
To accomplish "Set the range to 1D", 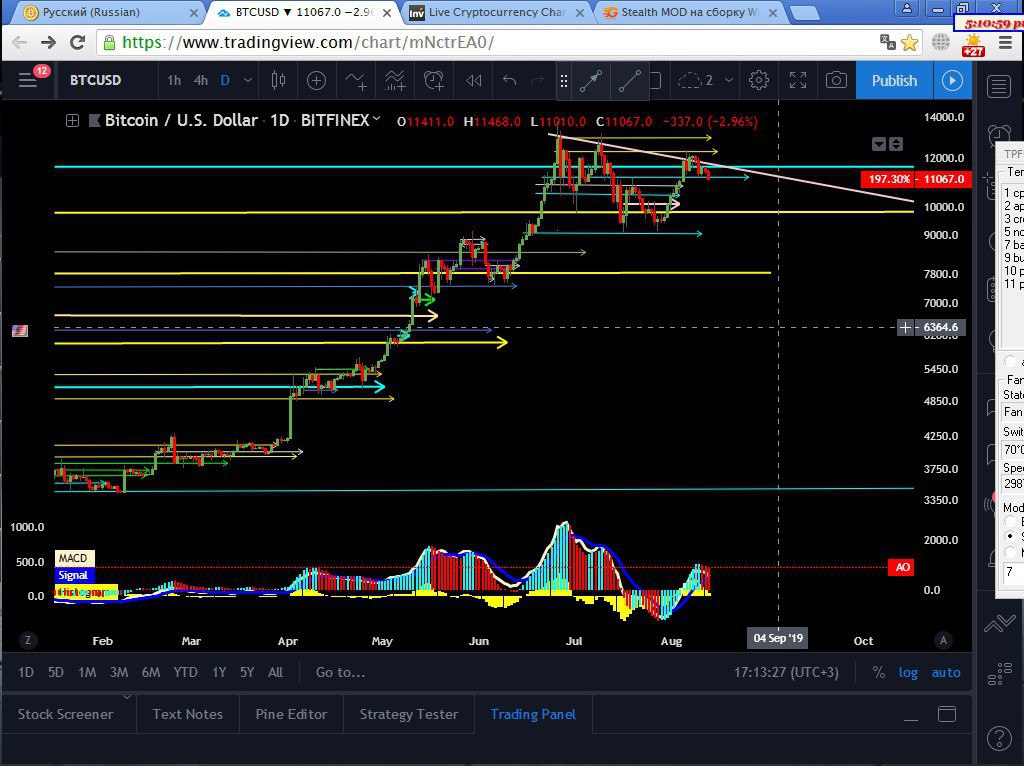I will click(x=25, y=672).
